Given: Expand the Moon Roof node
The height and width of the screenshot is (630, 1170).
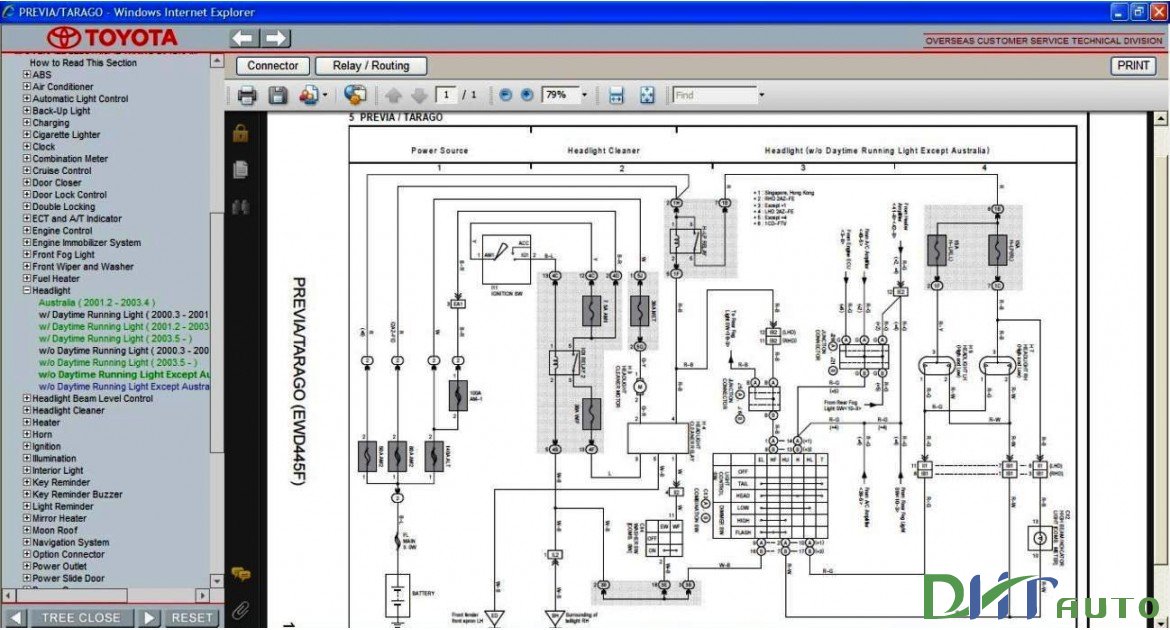Looking at the screenshot, I should click(x=27, y=530).
